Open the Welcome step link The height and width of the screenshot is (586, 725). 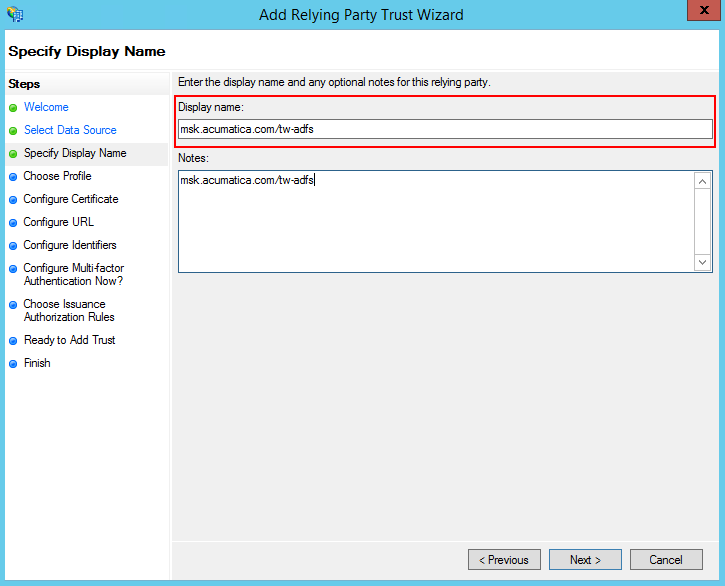coord(46,107)
